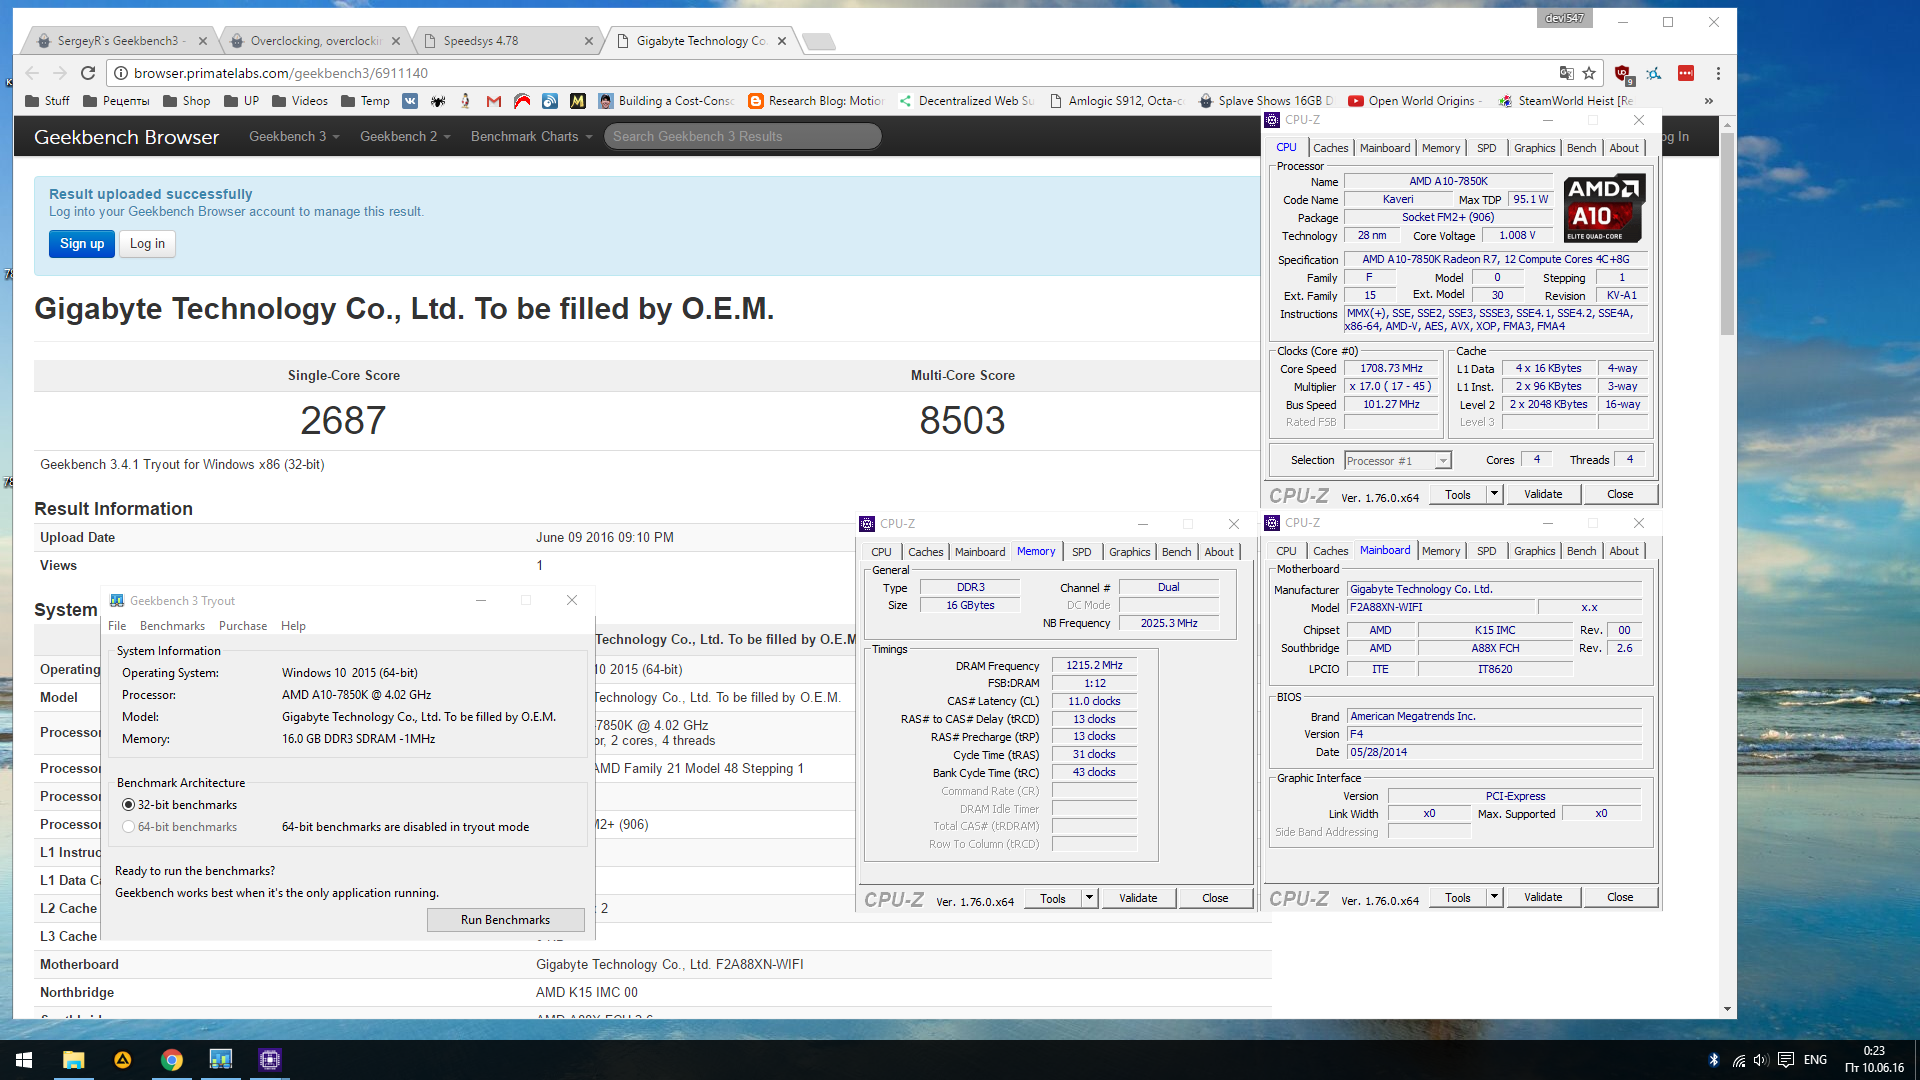Screen dimensions: 1920x1080
Task: Expand the Geekbench 3 nav dropdown
Action: 294,137
